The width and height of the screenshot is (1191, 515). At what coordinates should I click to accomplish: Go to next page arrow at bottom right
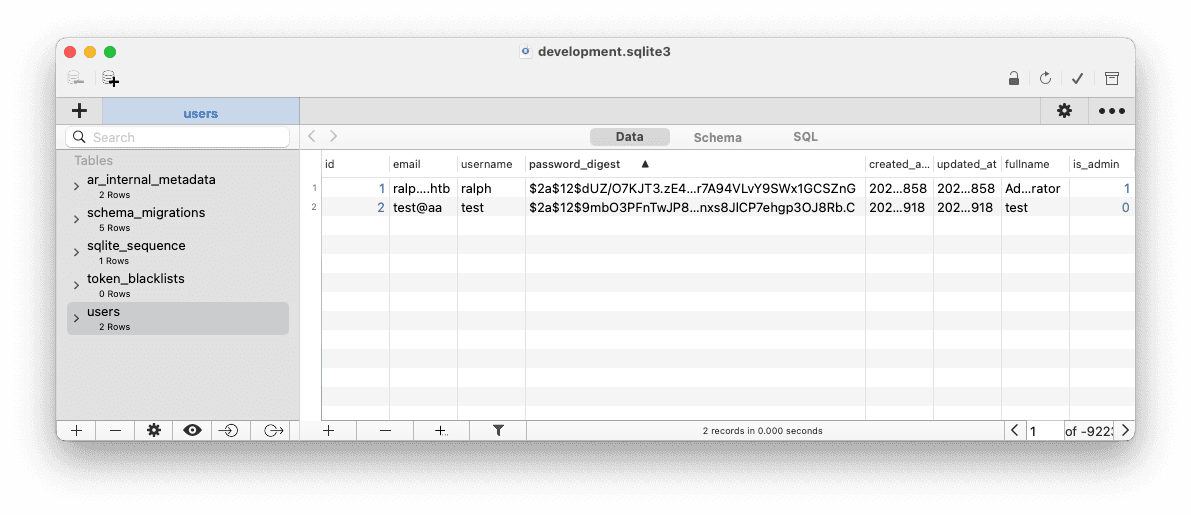(x=1125, y=431)
